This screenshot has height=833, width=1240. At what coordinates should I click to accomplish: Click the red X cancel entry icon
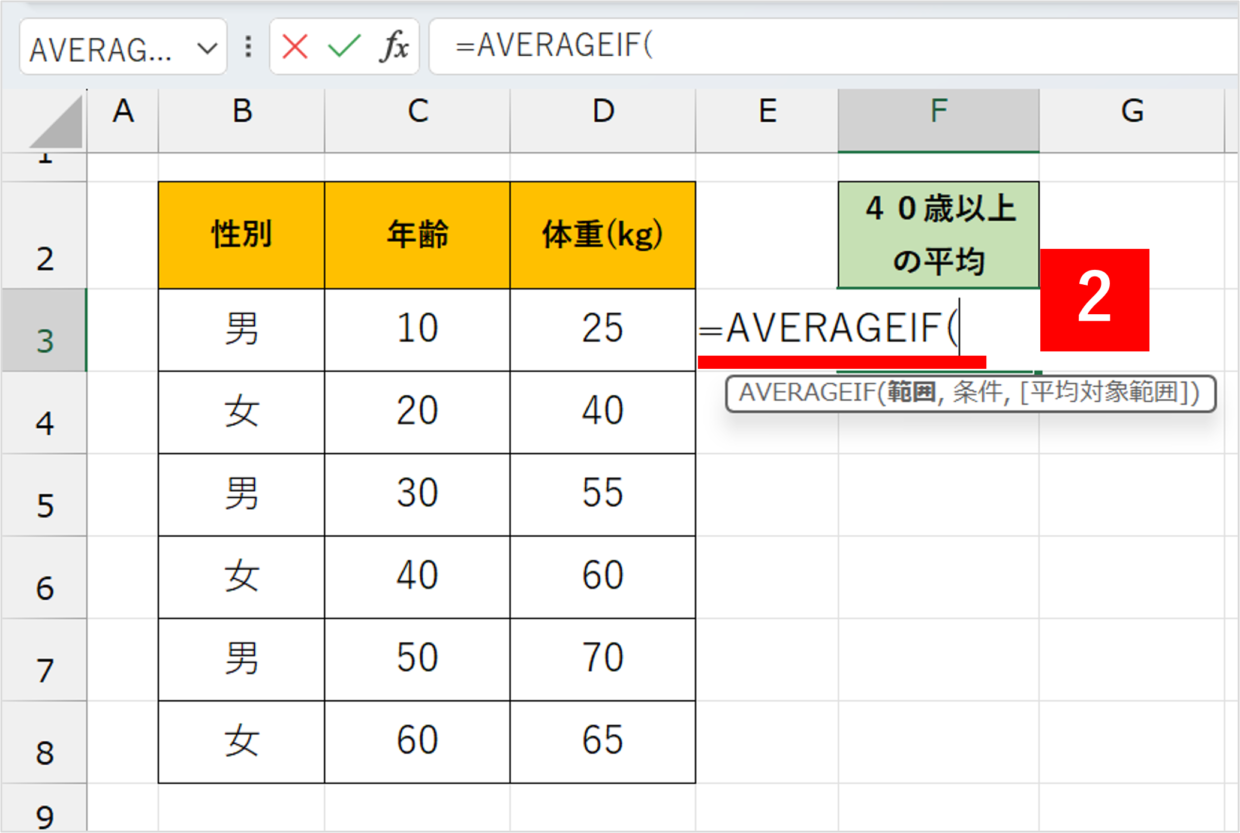coord(295,47)
